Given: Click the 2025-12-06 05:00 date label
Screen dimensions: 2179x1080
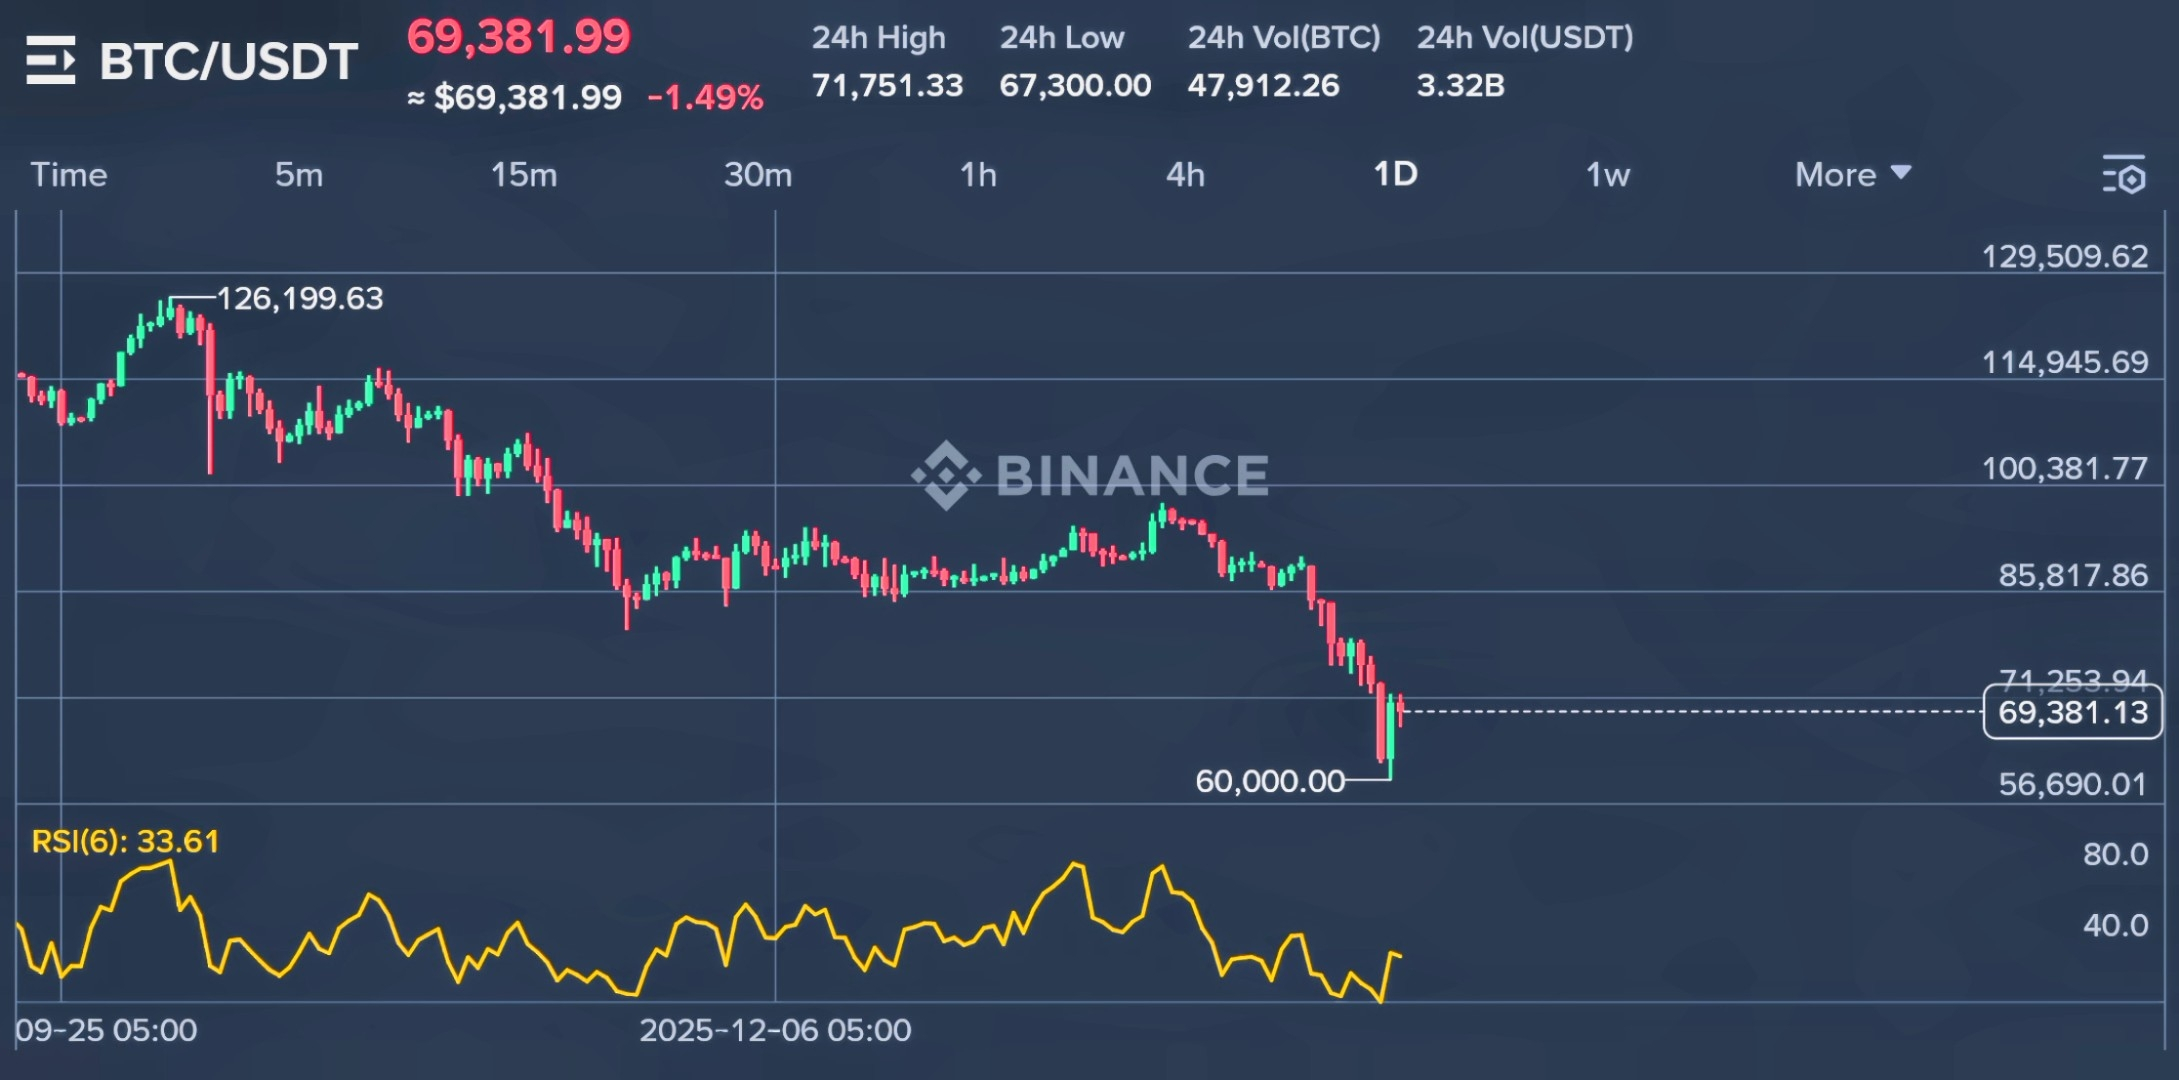Looking at the screenshot, I should [775, 1030].
